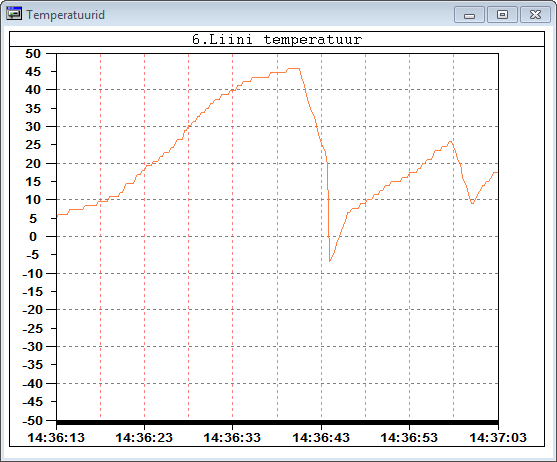Image resolution: width=557 pixels, height=462 pixels.
Task: Click the 14:36:53 time axis label
Action: coord(409,437)
